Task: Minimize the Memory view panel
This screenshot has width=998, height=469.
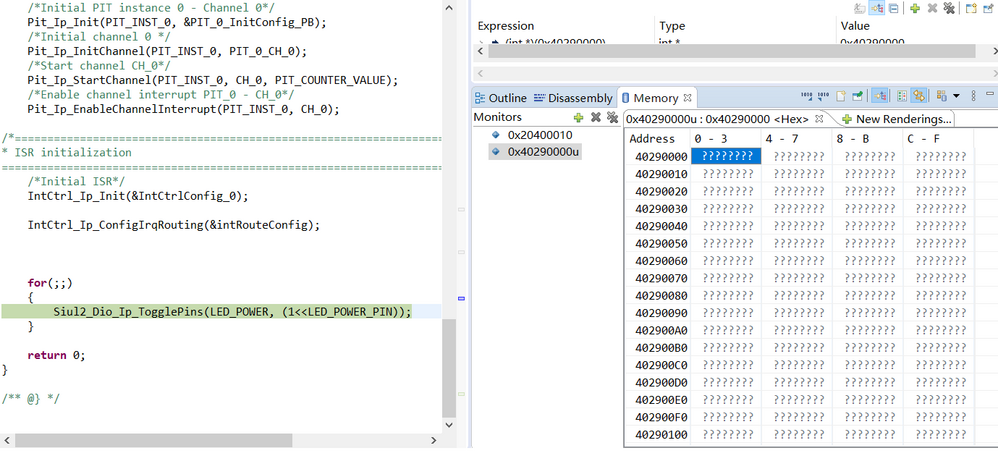Action: pyautogui.click(x=990, y=94)
